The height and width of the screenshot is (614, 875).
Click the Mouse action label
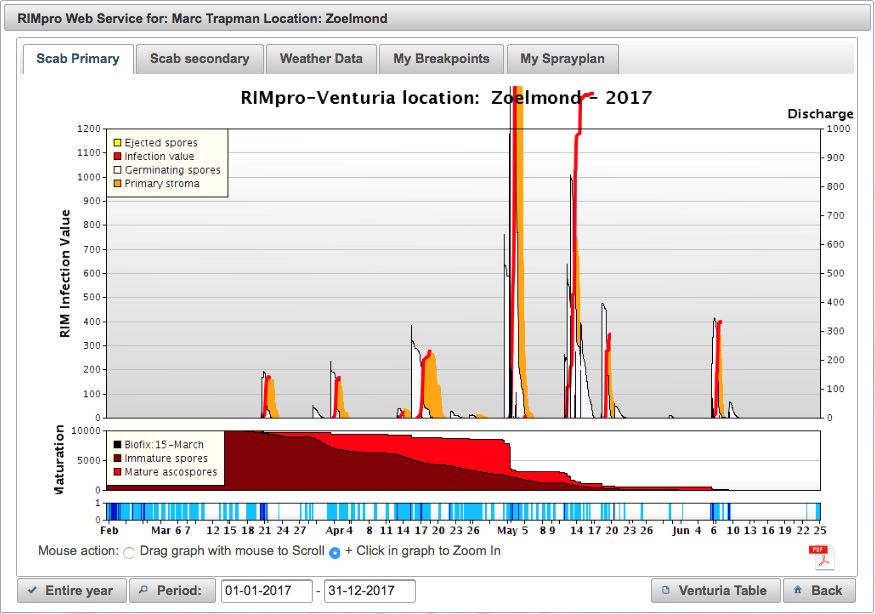78,551
